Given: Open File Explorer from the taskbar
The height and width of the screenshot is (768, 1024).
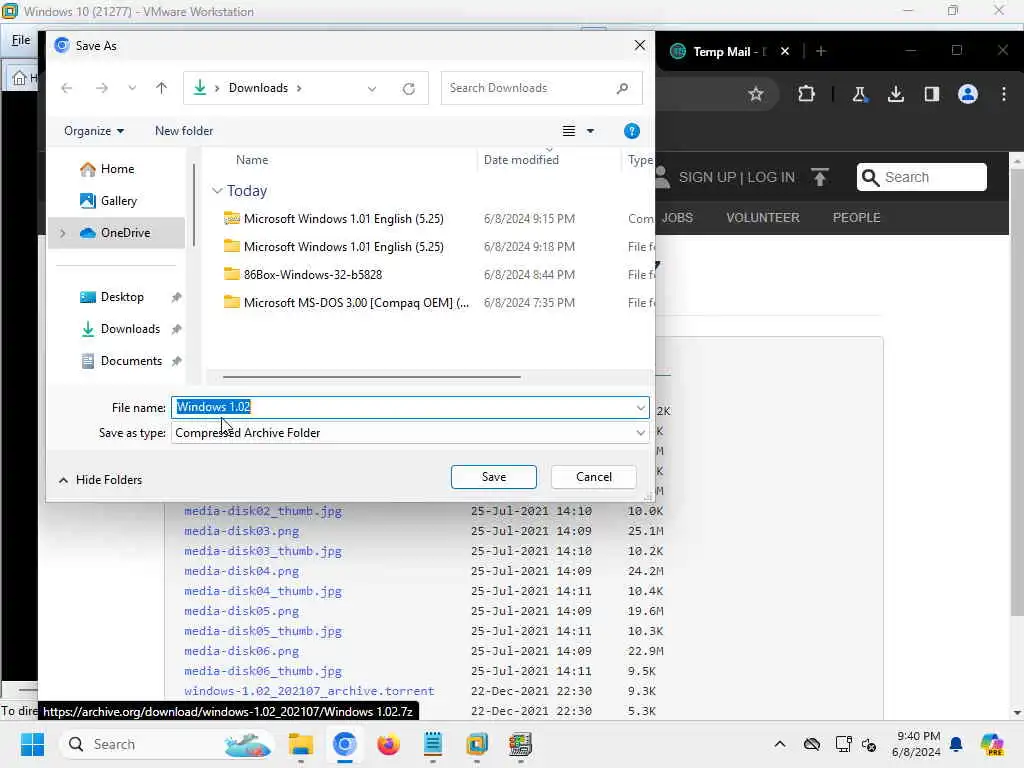Looking at the screenshot, I should click(x=300, y=744).
